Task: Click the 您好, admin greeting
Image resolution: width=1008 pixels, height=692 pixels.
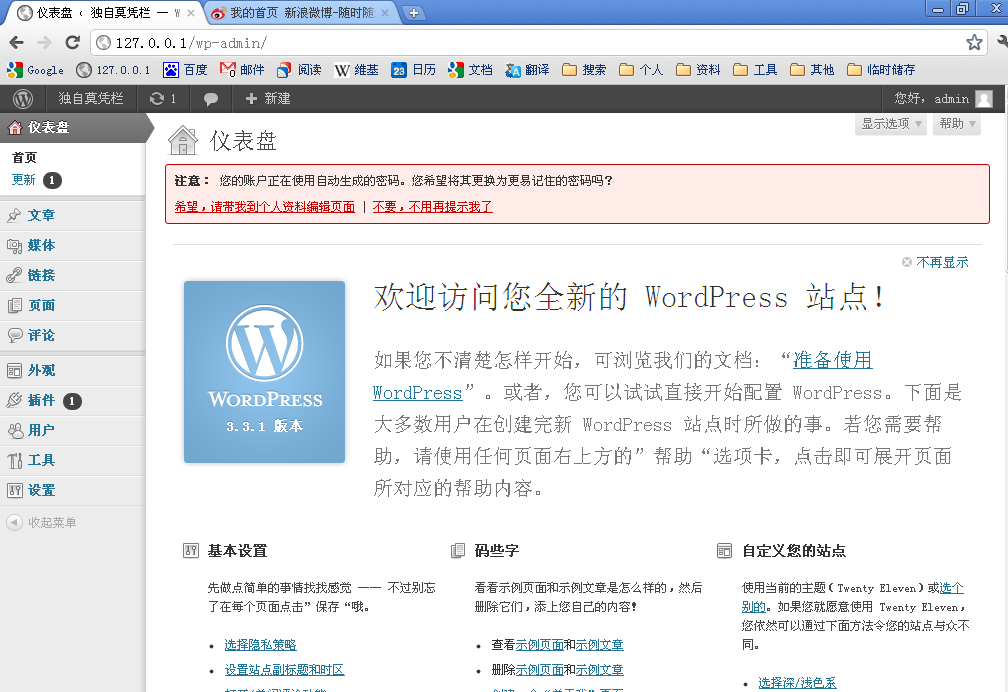Action: tap(932, 98)
